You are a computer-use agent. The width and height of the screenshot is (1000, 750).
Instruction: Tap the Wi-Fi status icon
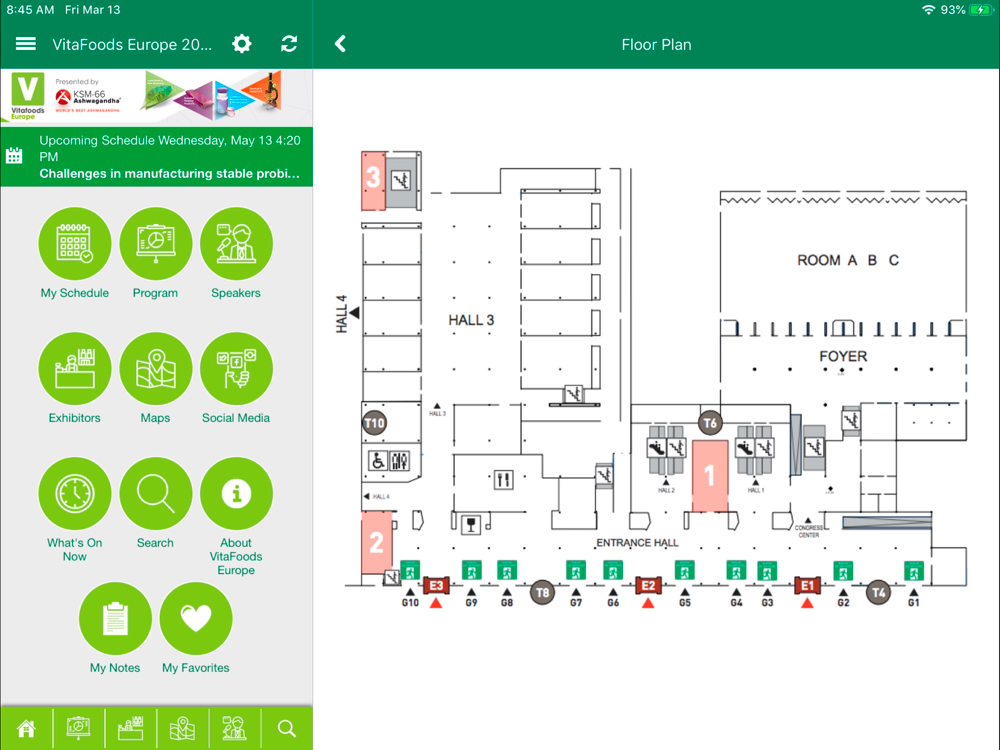click(929, 10)
